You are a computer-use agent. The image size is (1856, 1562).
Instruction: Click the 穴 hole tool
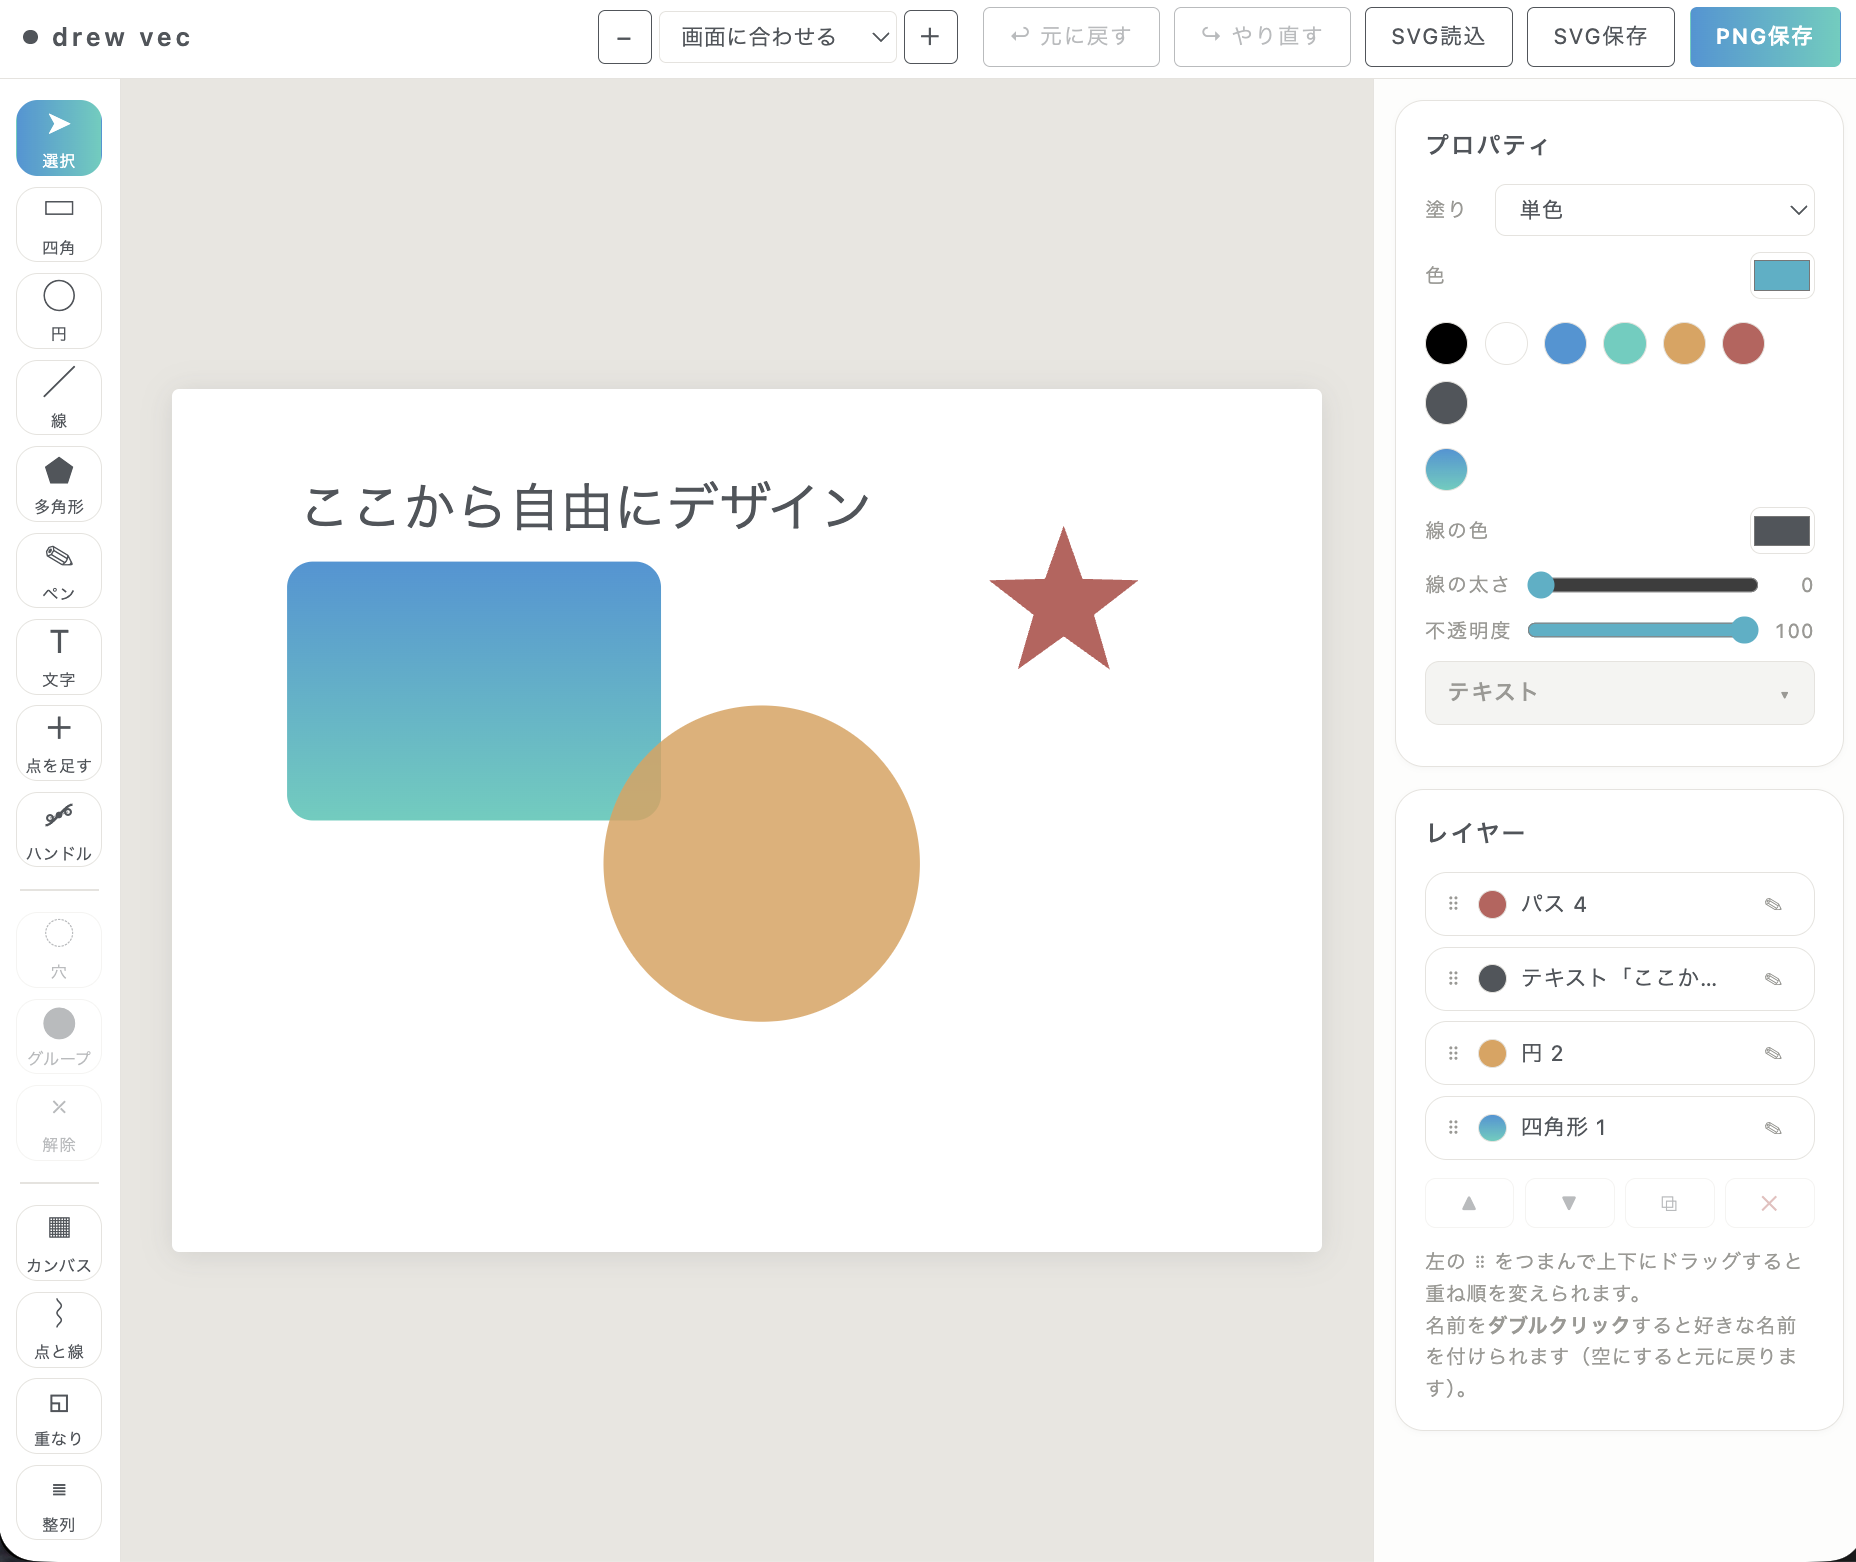tap(59, 949)
